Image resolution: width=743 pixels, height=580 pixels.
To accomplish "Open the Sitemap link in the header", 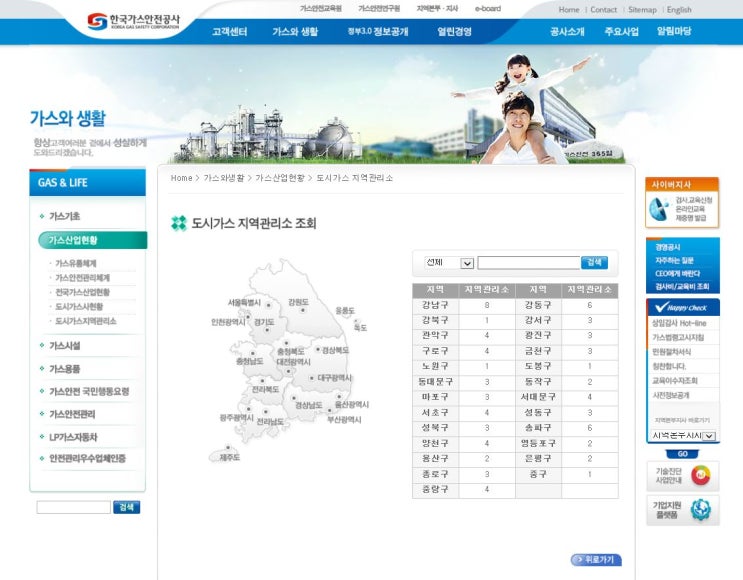I will [642, 9].
